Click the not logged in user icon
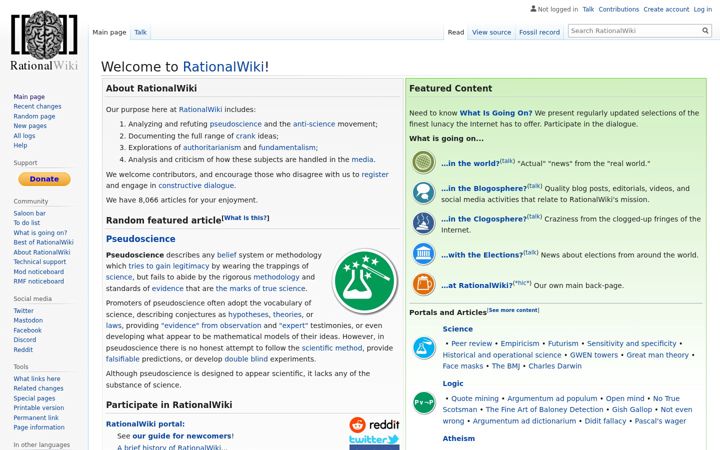Viewport: 720px width, 450px height. 533,9
